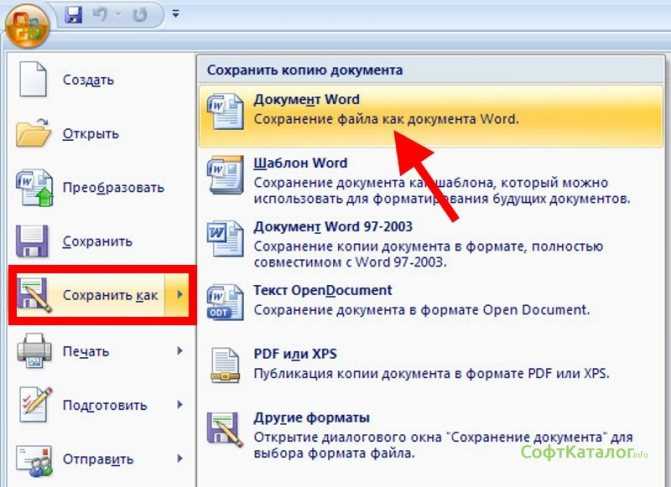
Task: Click the PDF или XPS document icon
Action: coord(225,365)
